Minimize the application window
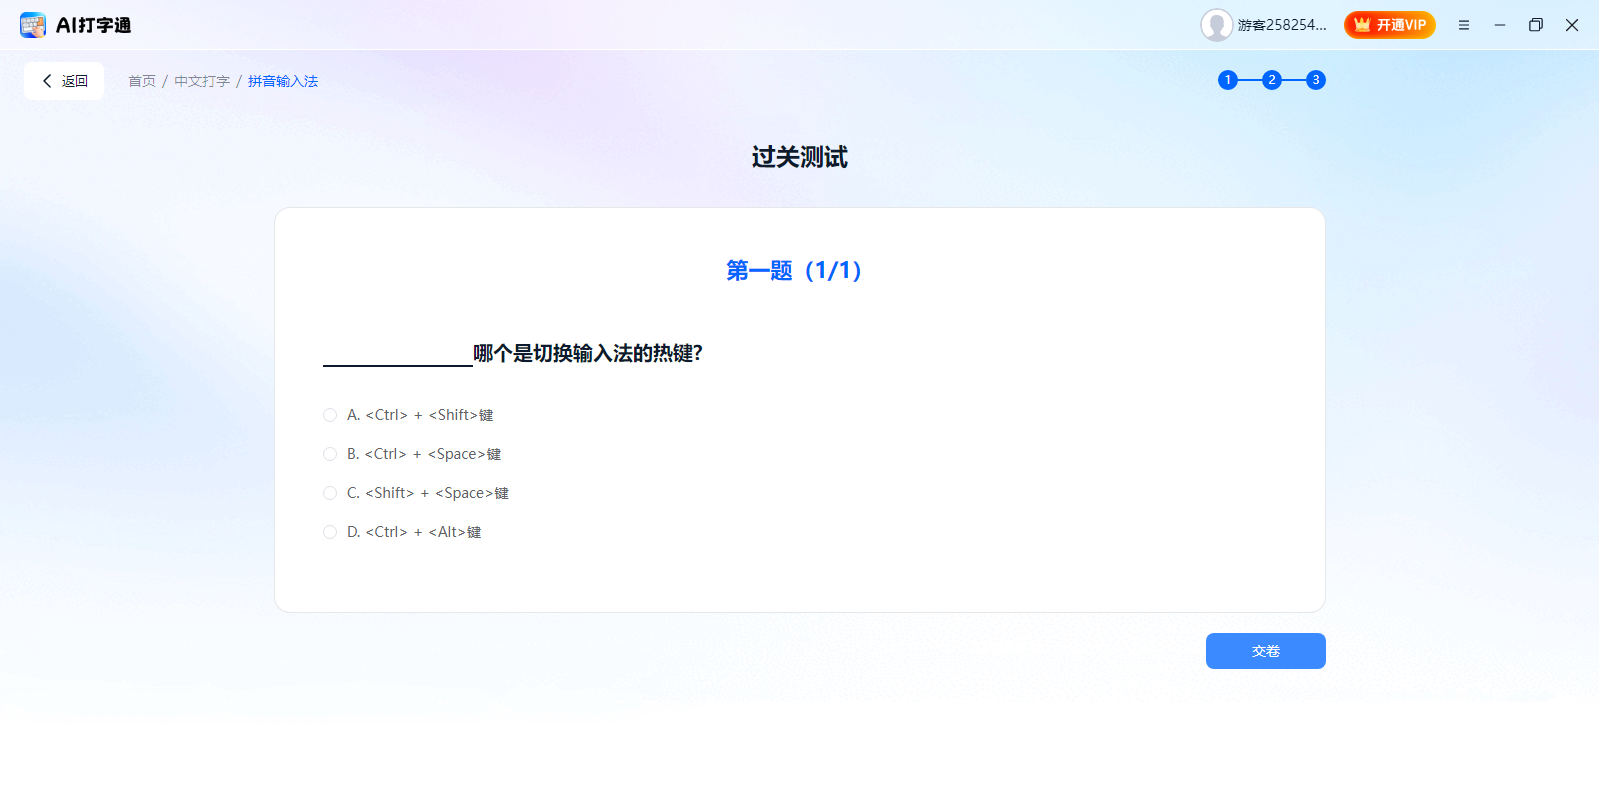This screenshot has width=1599, height=800. point(1500,25)
